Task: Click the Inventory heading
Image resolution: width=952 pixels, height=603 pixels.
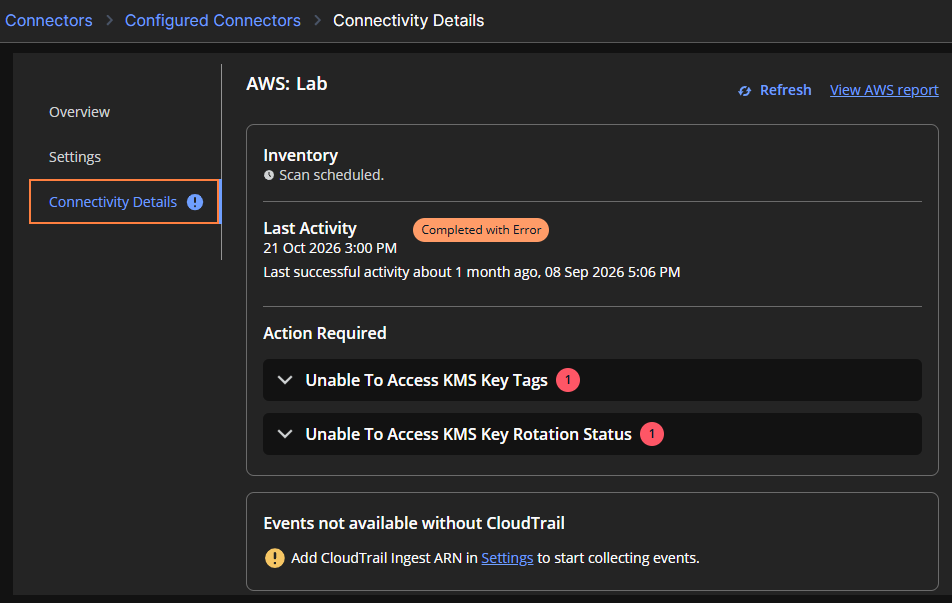Action: (x=301, y=155)
